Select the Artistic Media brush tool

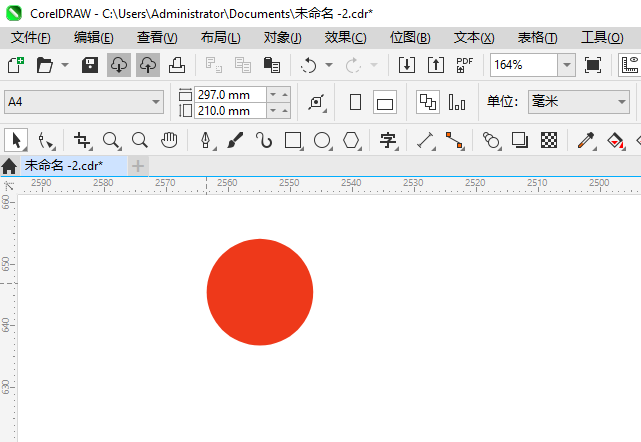235,141
